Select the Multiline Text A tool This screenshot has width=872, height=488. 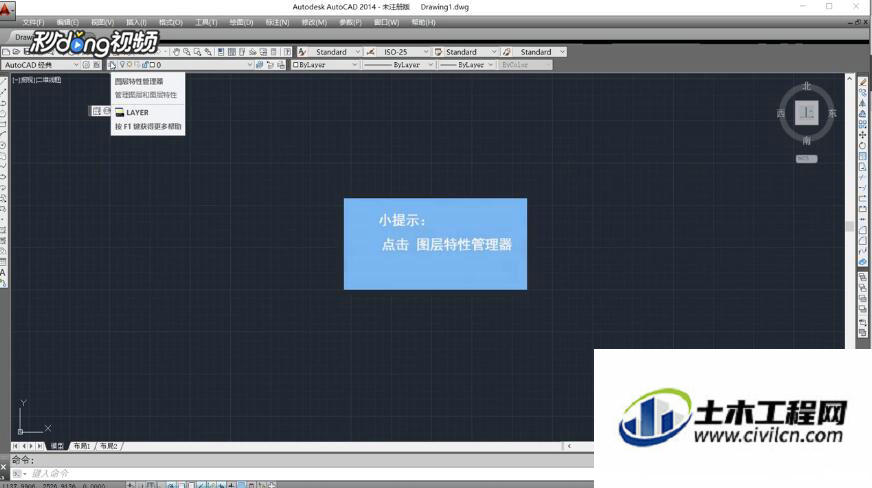[x=3, y=272]
